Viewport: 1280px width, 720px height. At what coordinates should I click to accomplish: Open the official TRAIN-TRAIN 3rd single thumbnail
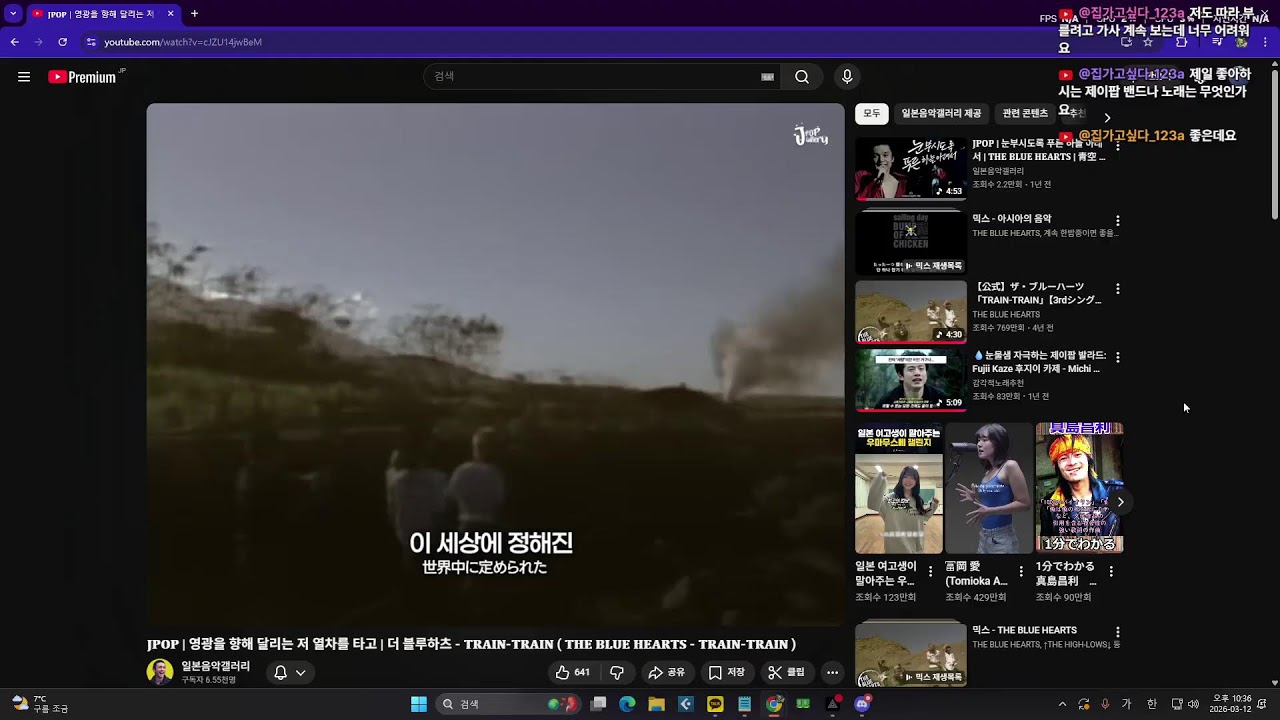(911, 311)
